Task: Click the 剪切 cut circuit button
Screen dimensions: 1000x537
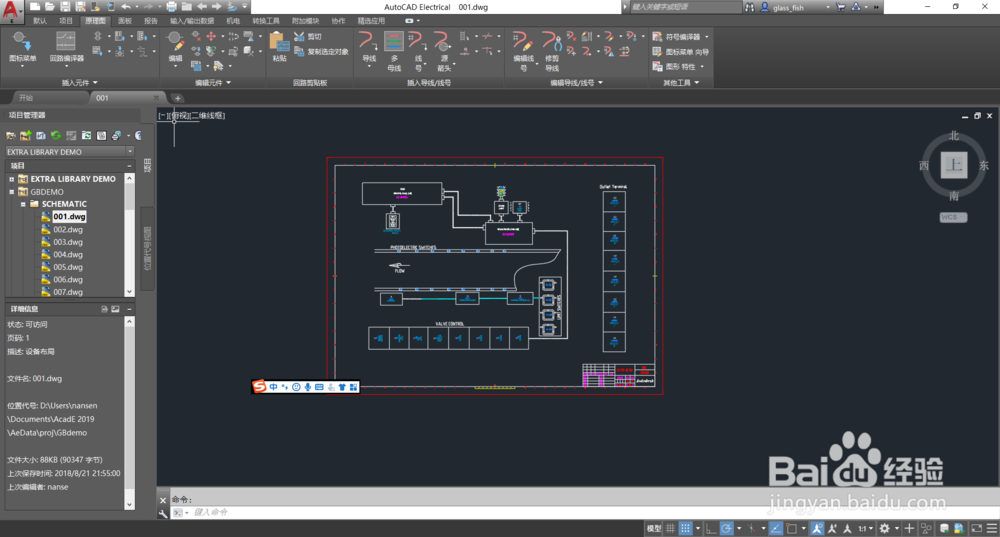Action: (308, 37)
